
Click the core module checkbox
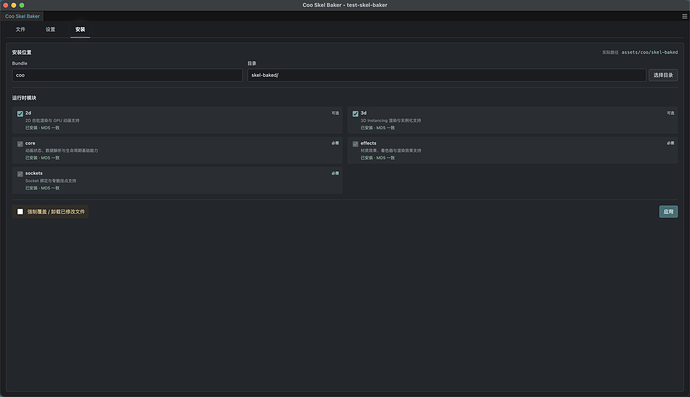click(20, 144)
